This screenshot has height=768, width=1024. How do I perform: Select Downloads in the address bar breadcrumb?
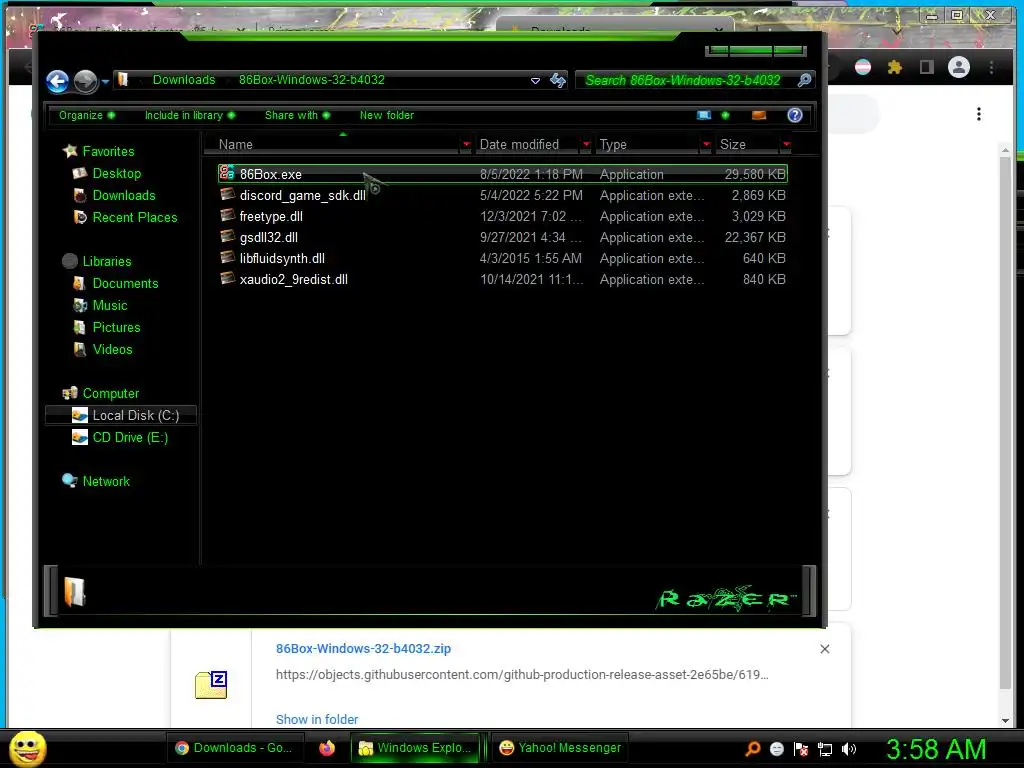[184, 80]
